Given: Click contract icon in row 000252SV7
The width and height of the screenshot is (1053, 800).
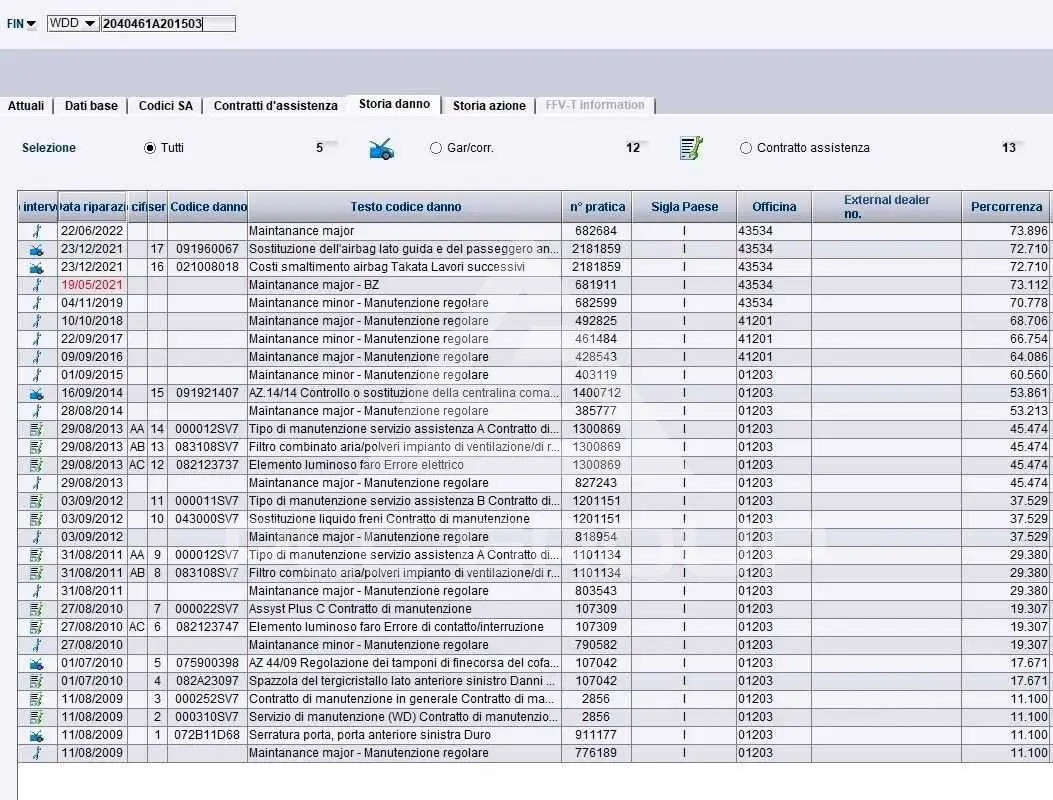Looking at the screenshot, I should [37, 699].
